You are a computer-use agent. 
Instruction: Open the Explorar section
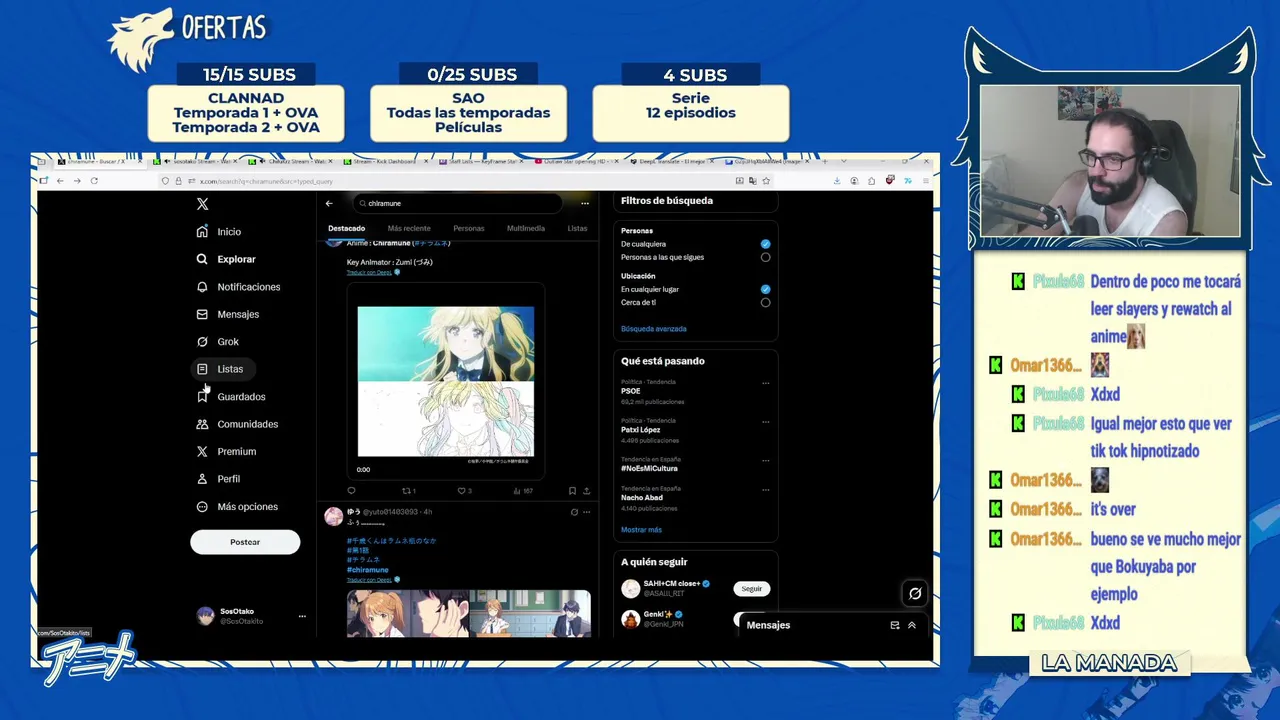pyautogui.click(x=226, y=259)
